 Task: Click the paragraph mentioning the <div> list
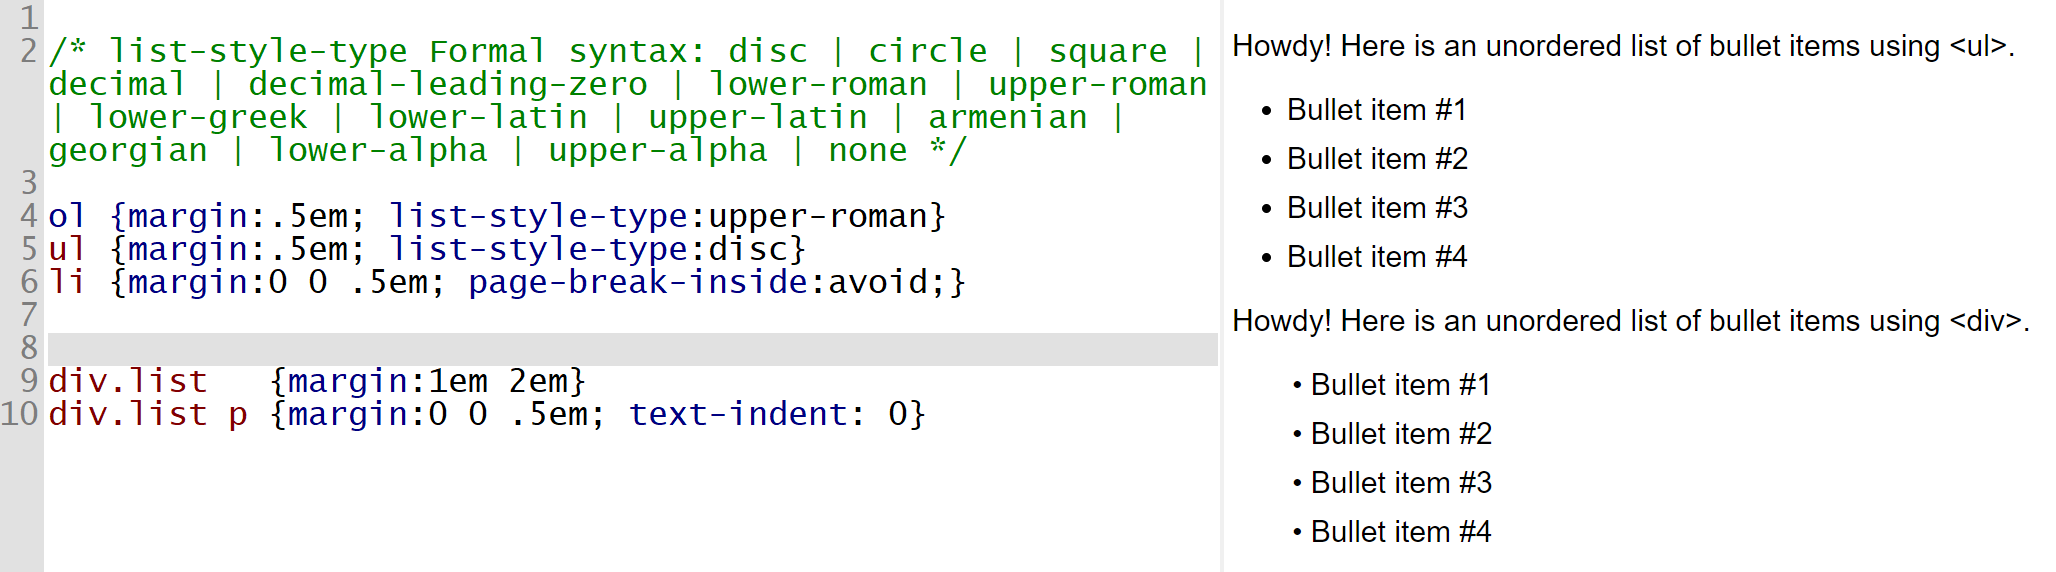coord(1630,321)
